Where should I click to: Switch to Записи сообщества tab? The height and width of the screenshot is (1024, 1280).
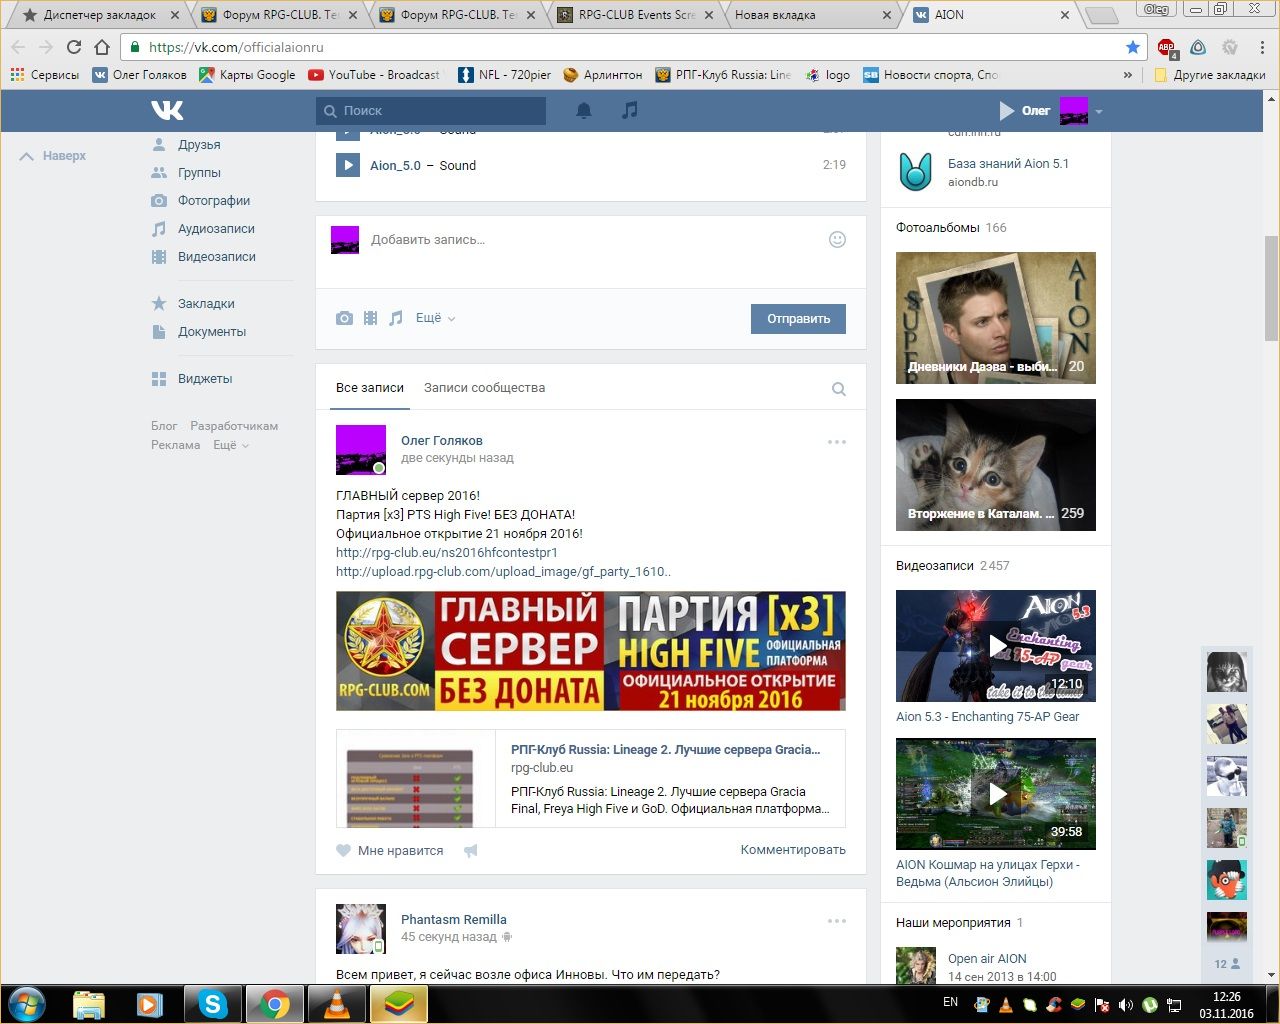[484, 388]
